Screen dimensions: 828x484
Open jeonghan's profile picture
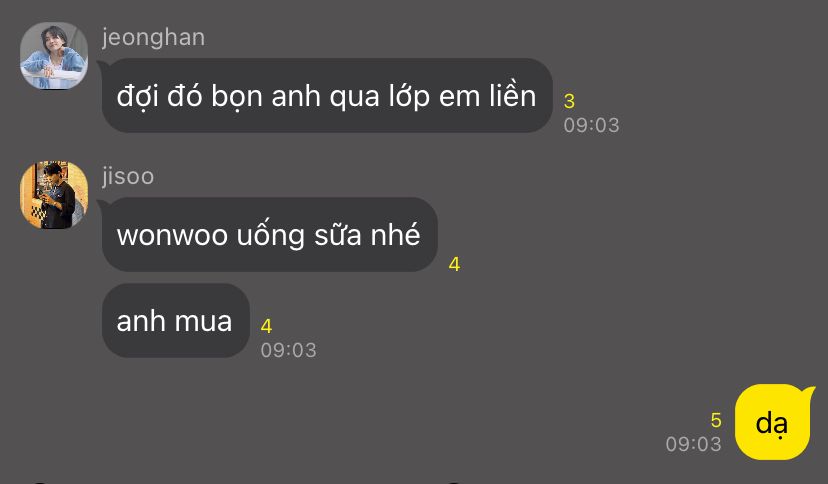coord(54,56)
